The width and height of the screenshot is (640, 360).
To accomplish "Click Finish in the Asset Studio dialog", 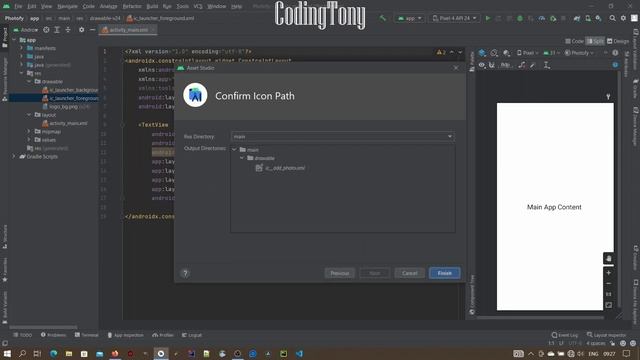I will coord(444,273).
